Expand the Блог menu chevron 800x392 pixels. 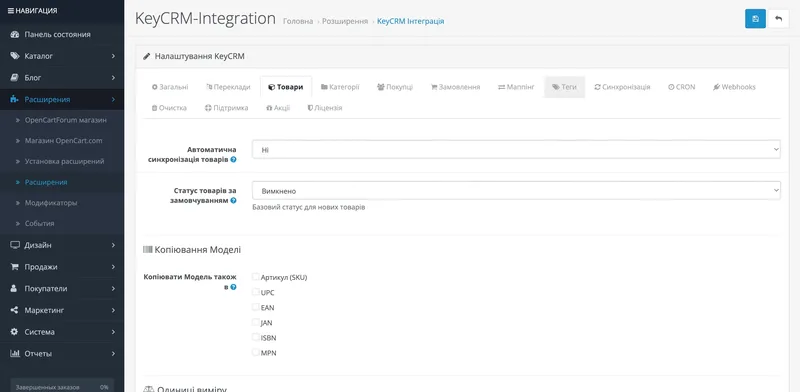[113, 78]
